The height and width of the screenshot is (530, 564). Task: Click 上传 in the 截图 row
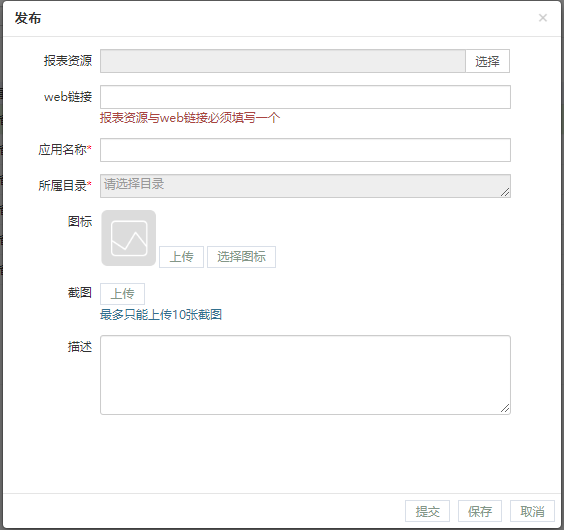(x=122, y=294)
